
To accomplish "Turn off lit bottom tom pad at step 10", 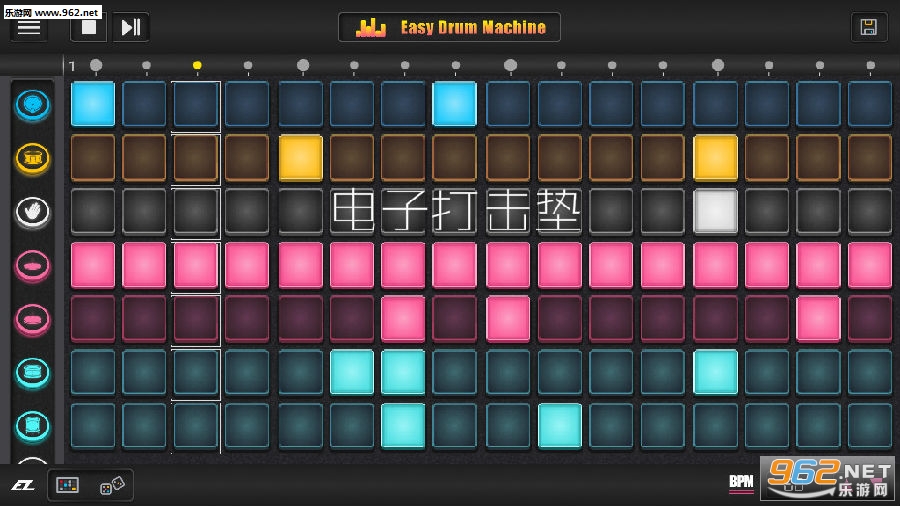I will coord(560,426).
